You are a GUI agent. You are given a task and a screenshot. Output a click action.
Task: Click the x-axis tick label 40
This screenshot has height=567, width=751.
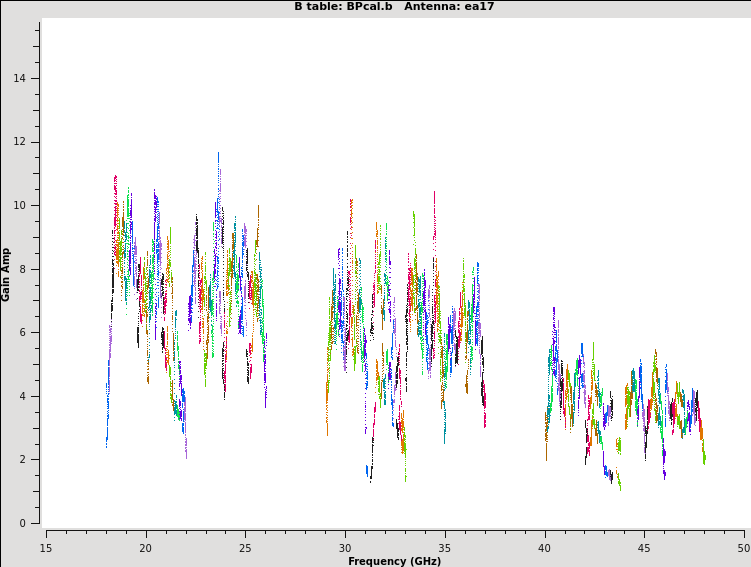pyautogui.click(x=545, y=548)
